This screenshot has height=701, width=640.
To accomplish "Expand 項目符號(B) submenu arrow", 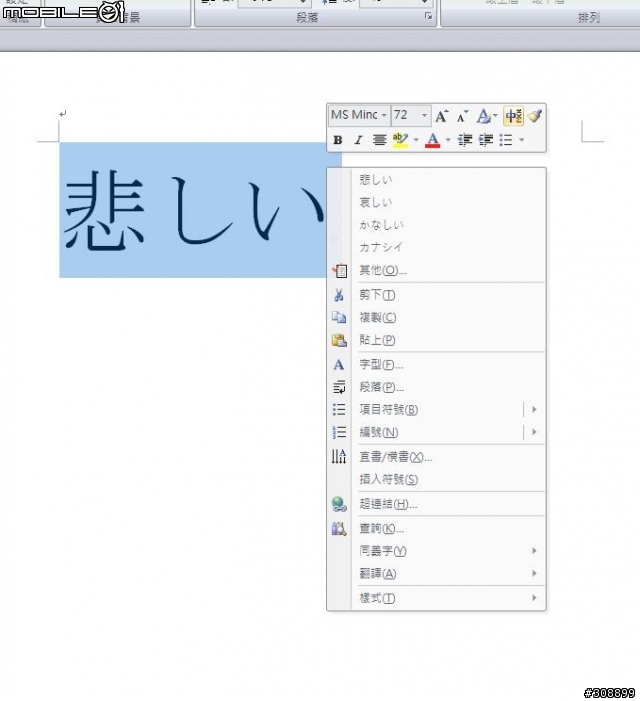I will click(x=534, y=410).
